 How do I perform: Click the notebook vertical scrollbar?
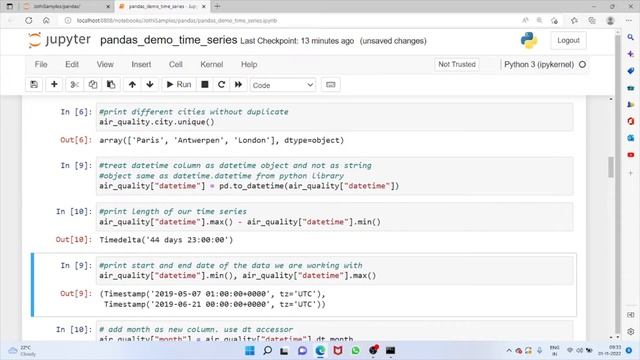[x=611, y=167]
